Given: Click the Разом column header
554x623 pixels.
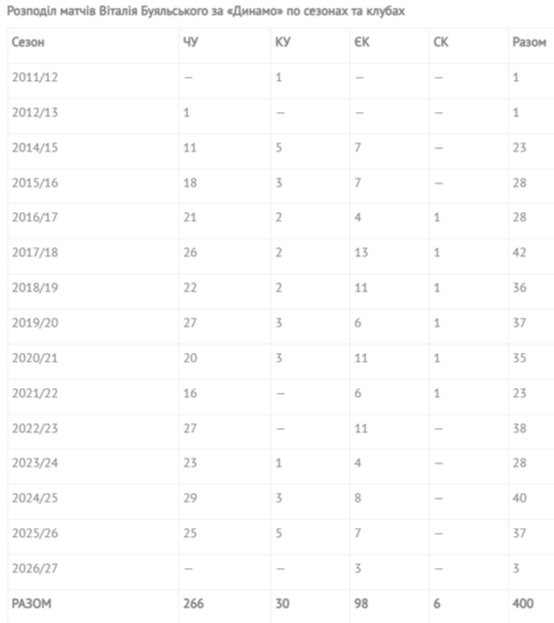Looking at the screenshot, I should coord(529,42).
